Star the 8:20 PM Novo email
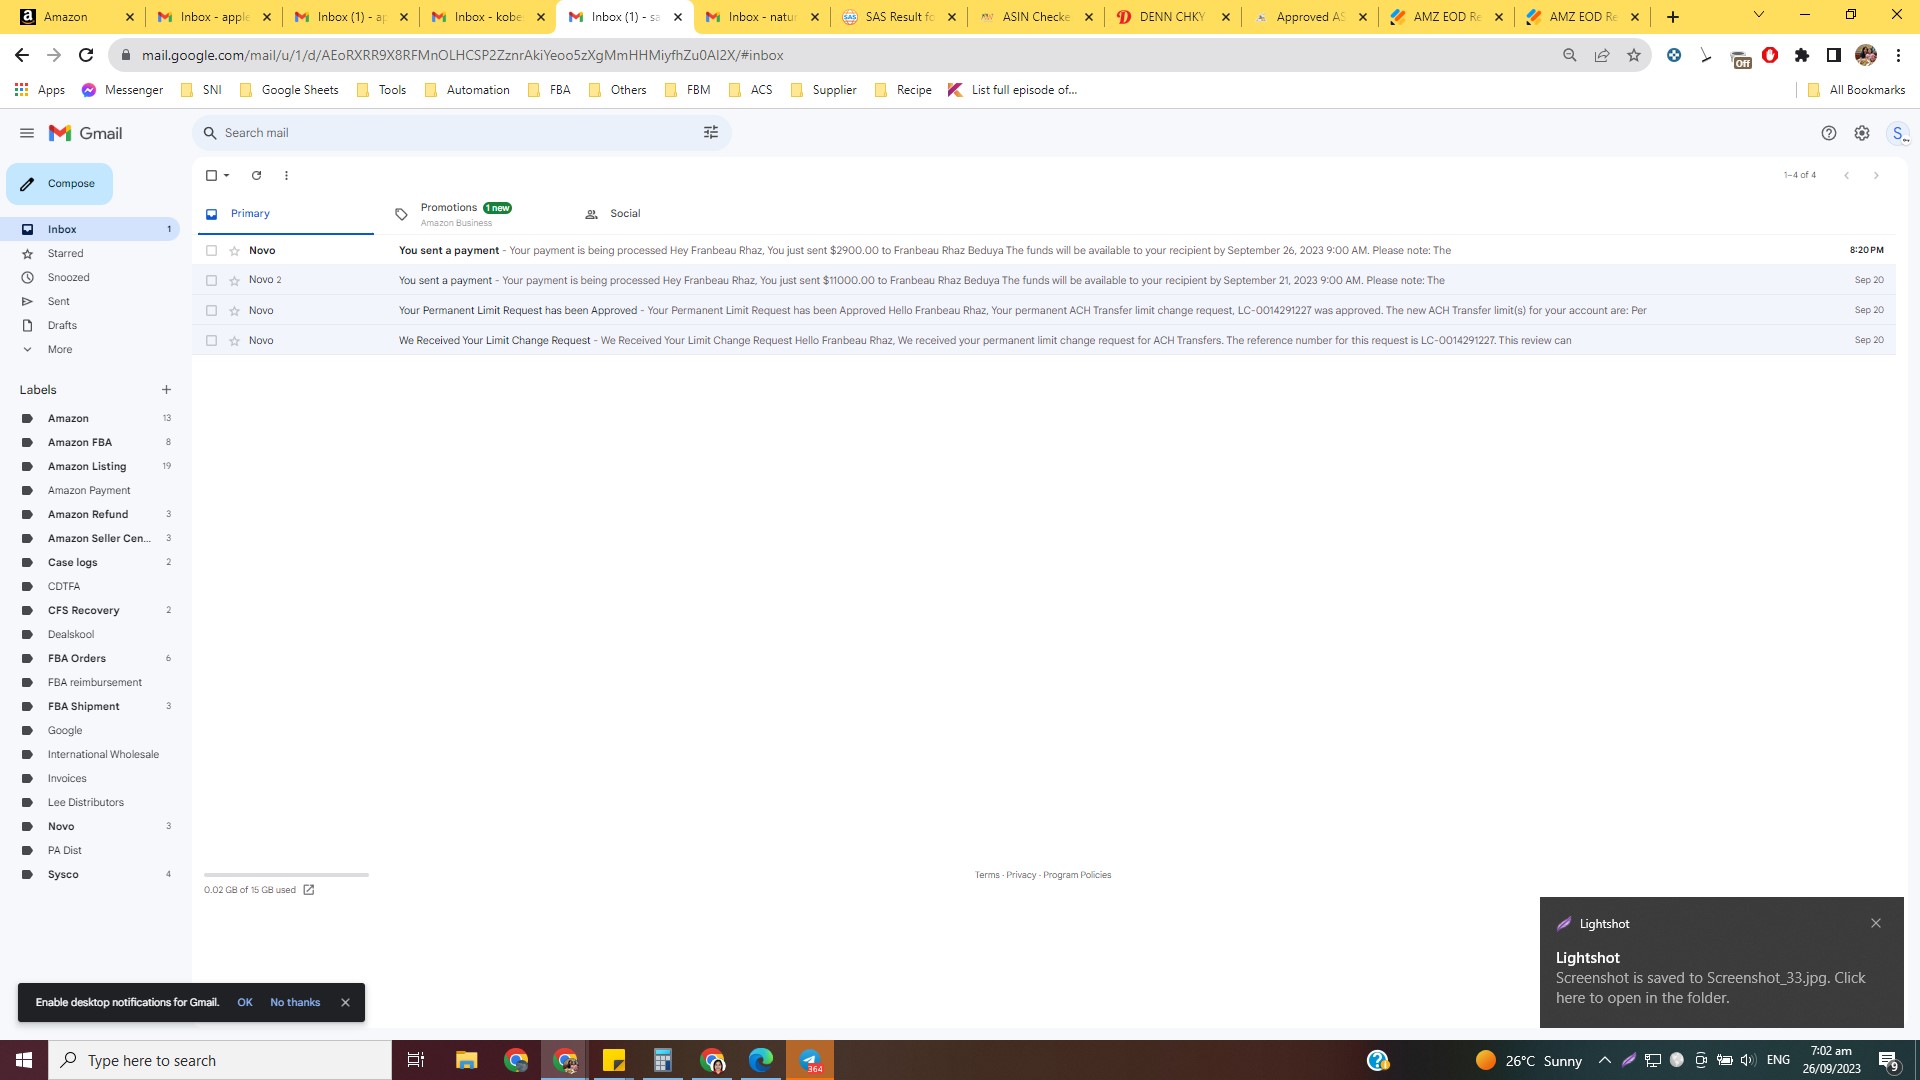The image size is (1920, 1080). click(x=234, y=251)
